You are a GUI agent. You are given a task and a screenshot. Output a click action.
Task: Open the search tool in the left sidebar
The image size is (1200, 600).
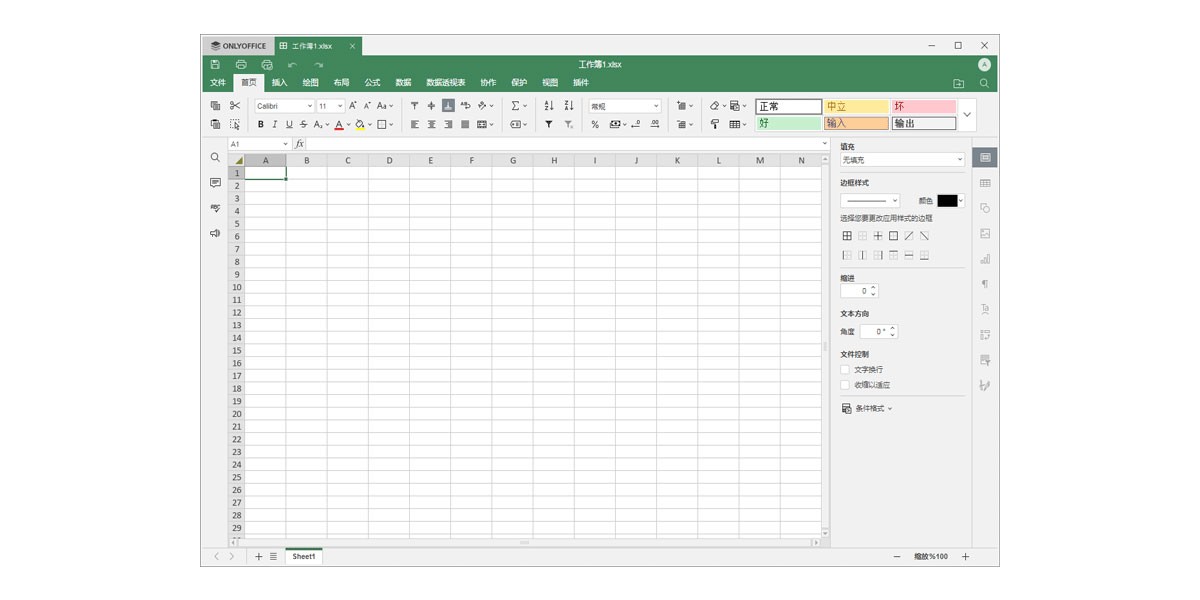pos(214,157)
